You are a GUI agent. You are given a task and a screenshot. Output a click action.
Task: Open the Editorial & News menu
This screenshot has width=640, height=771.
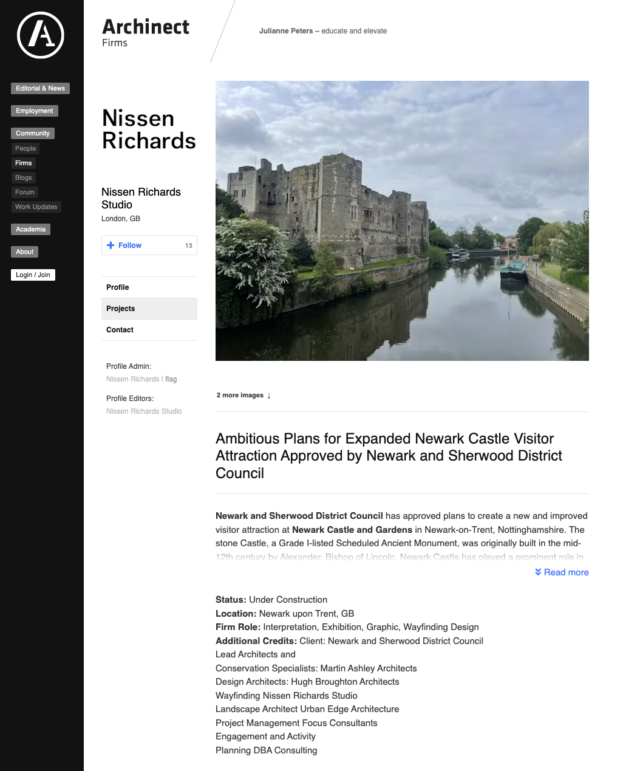click(x=40, y=88)
